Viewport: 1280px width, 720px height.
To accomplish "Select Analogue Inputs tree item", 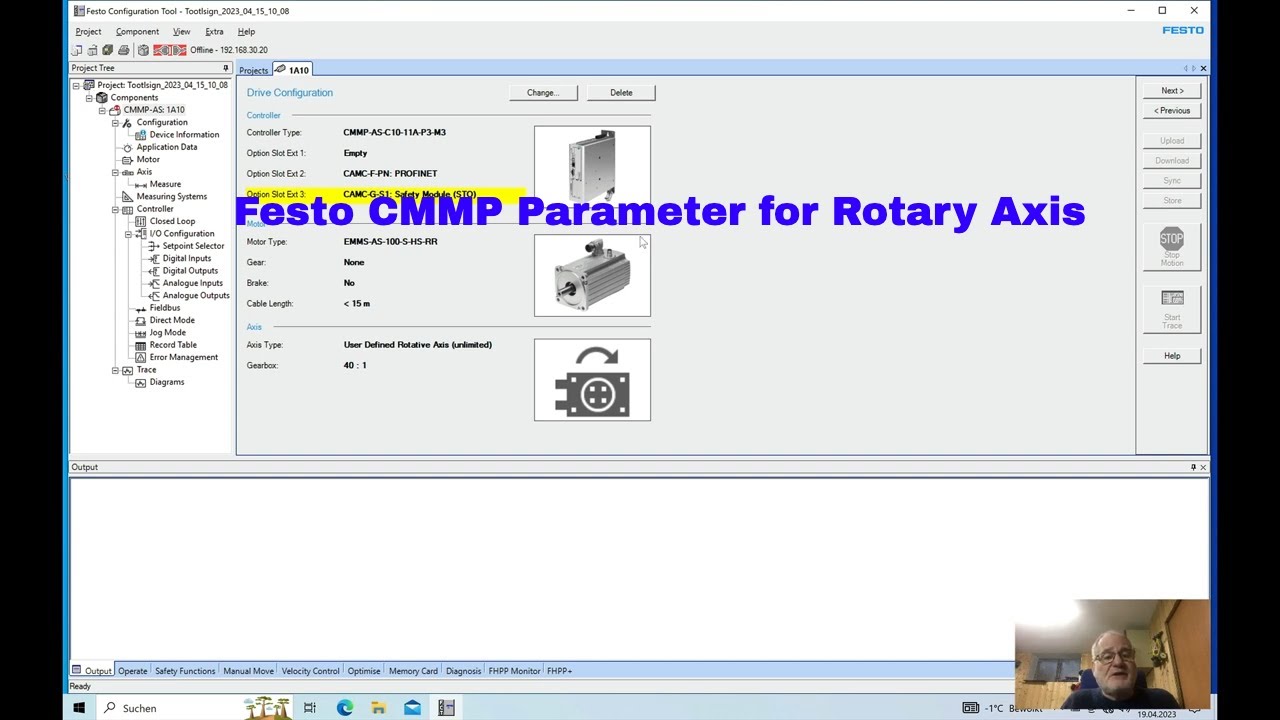I will [x=192, y=283].
